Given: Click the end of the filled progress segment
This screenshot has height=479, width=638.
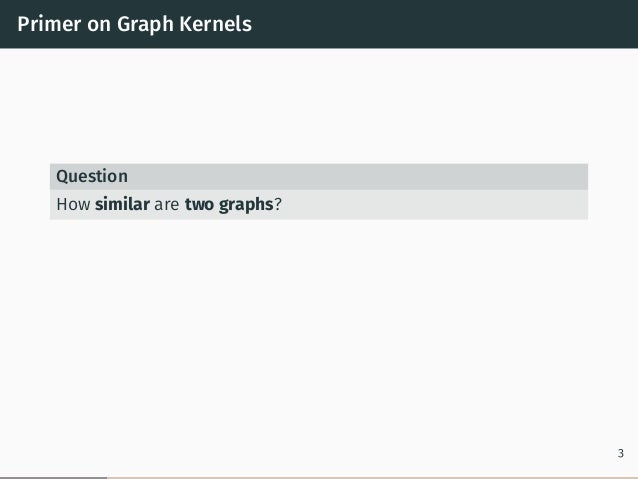Looking at the screenshot, I should (x=106, y=478).
